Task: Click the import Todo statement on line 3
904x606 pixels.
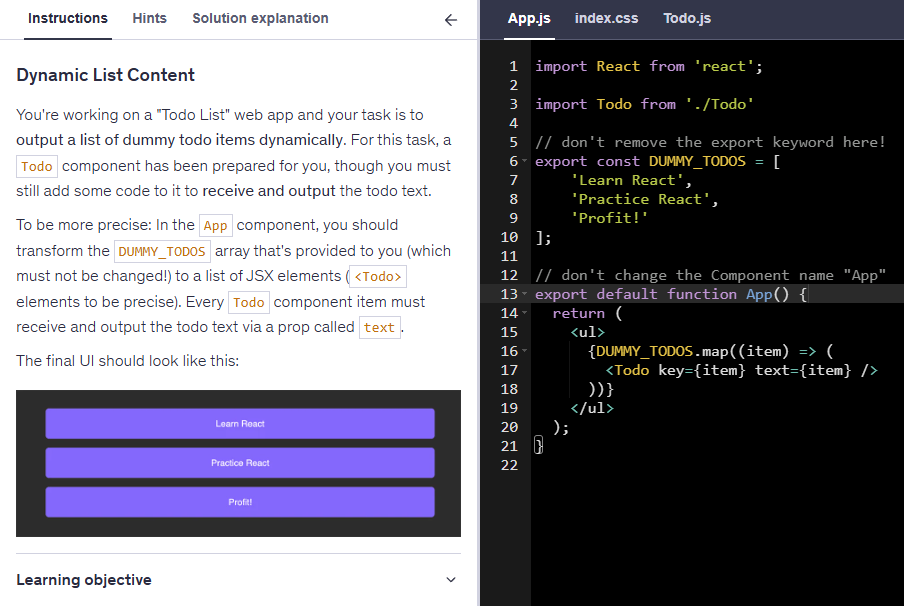Action: tap(644, 104)
